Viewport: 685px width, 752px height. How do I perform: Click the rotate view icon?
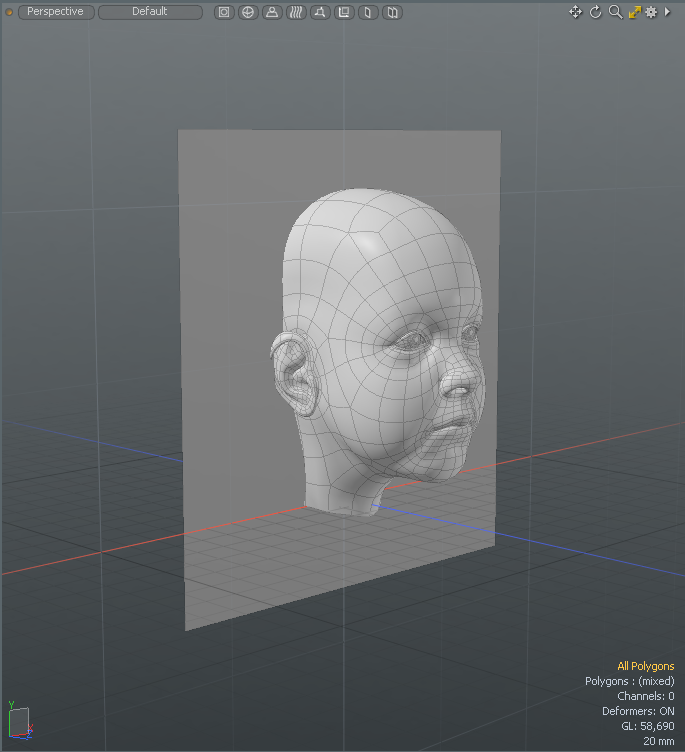(596, 12)
